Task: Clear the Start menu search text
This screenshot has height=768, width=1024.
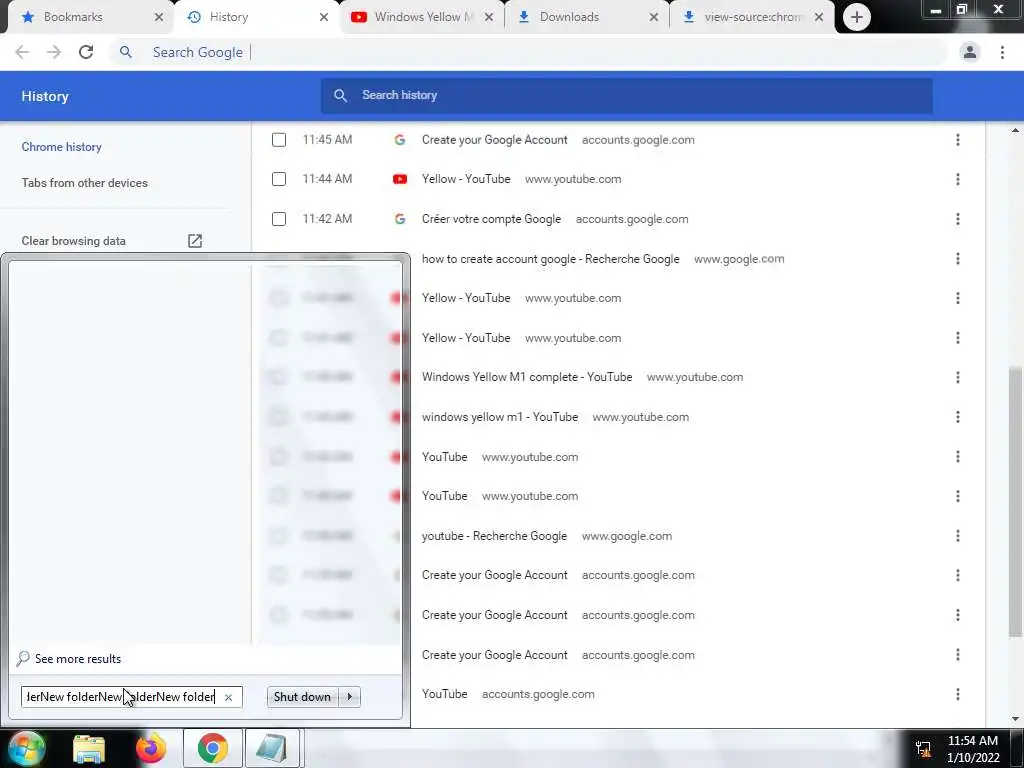Action: [229, 697]
